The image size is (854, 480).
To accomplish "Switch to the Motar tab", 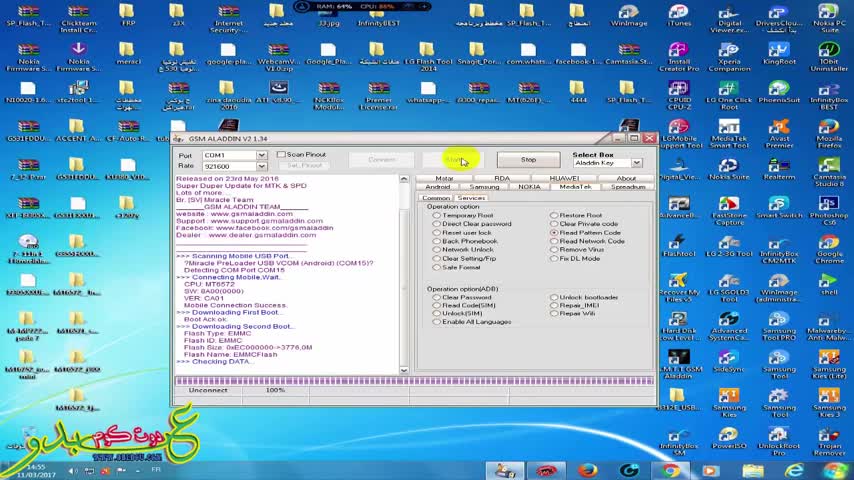I will tap(444, 178).
